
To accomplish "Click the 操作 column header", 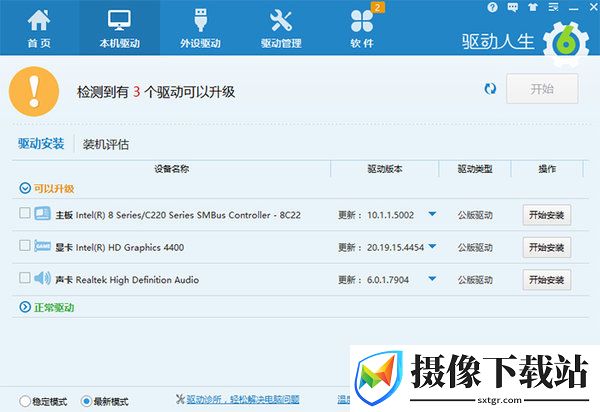I will (x=547, y=169).
